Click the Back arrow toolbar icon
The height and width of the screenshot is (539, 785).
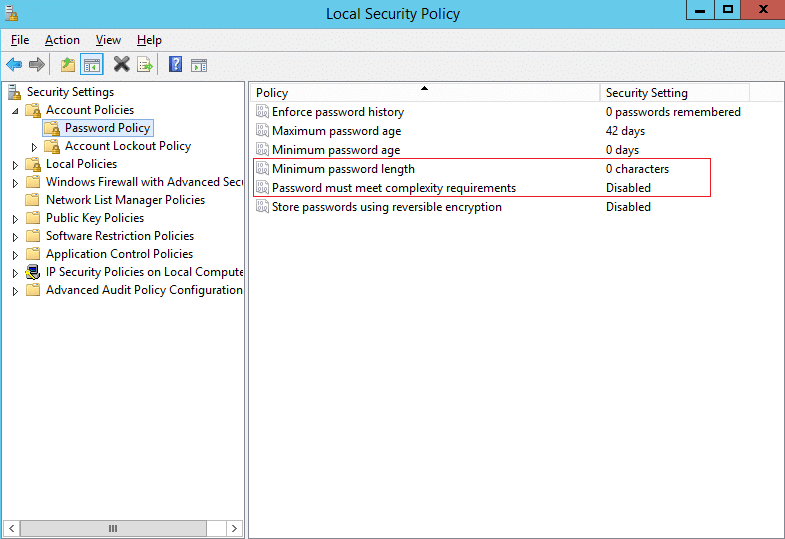coord(14,65)
